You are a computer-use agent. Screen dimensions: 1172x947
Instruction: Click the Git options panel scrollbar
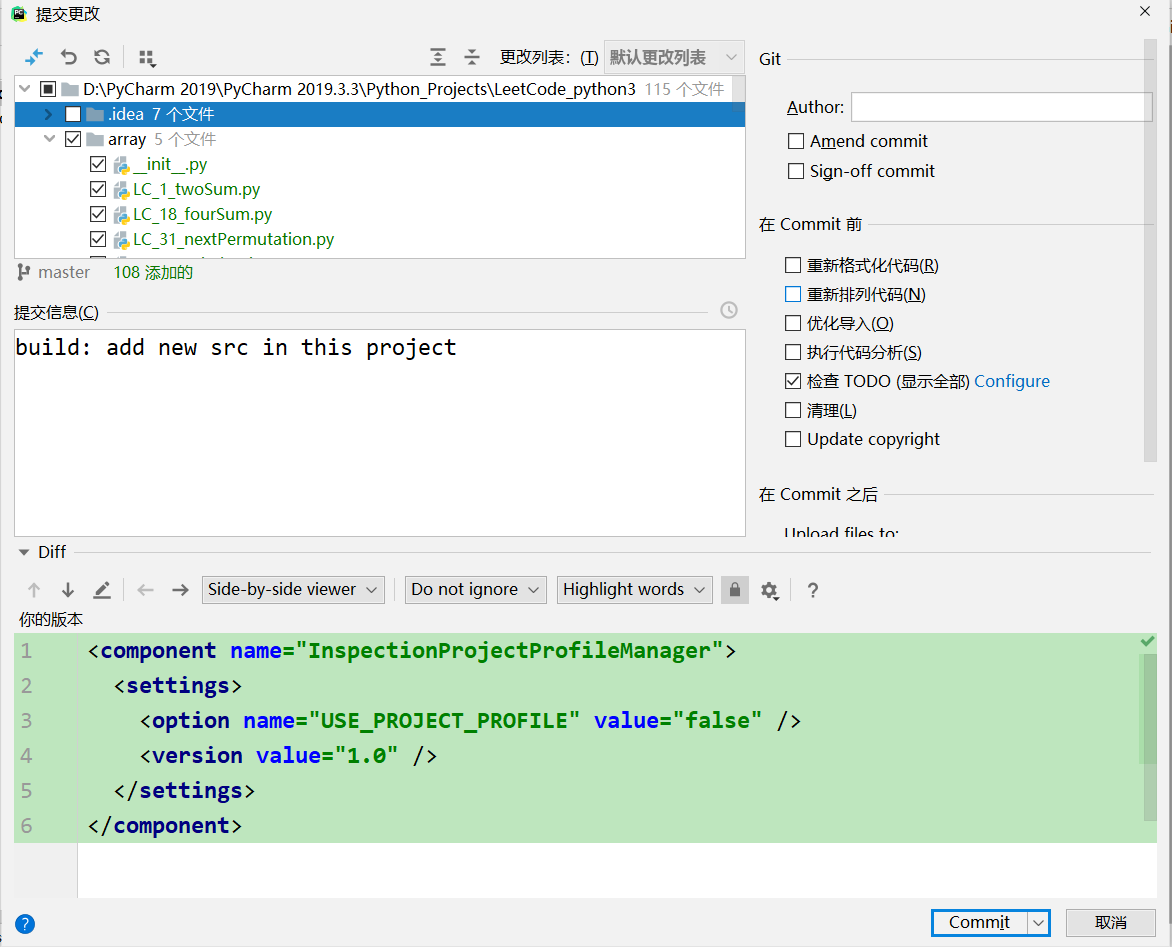tap(1150, 250)
